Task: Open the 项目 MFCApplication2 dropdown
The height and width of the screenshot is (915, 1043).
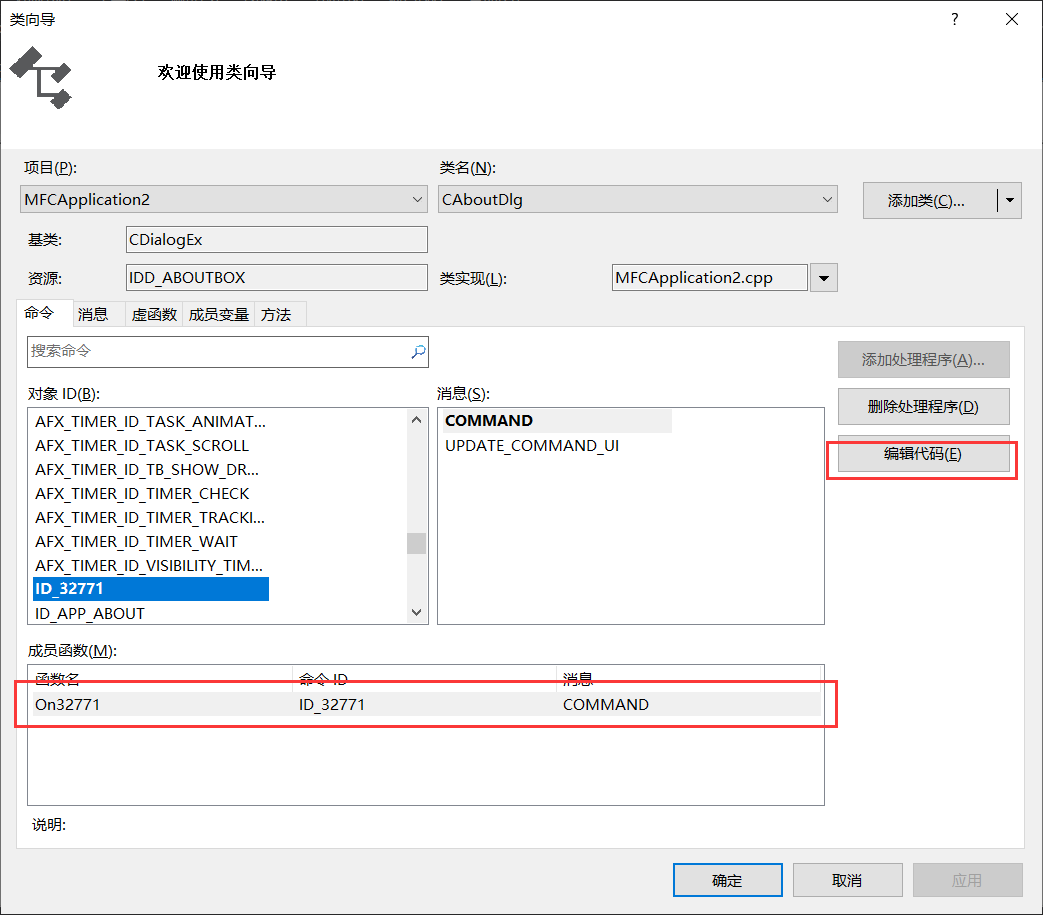Action: tap(224, 199)
